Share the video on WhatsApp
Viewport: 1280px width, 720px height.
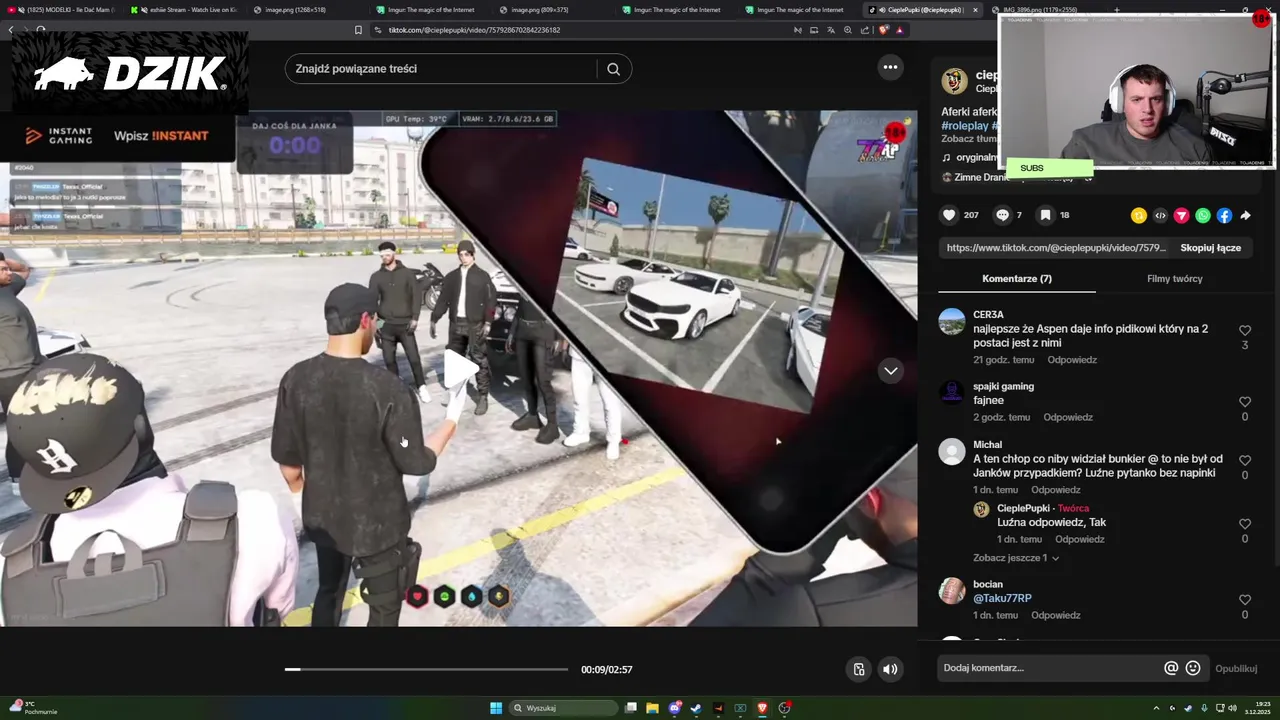pyautogui.click(x=1203, y=215)
